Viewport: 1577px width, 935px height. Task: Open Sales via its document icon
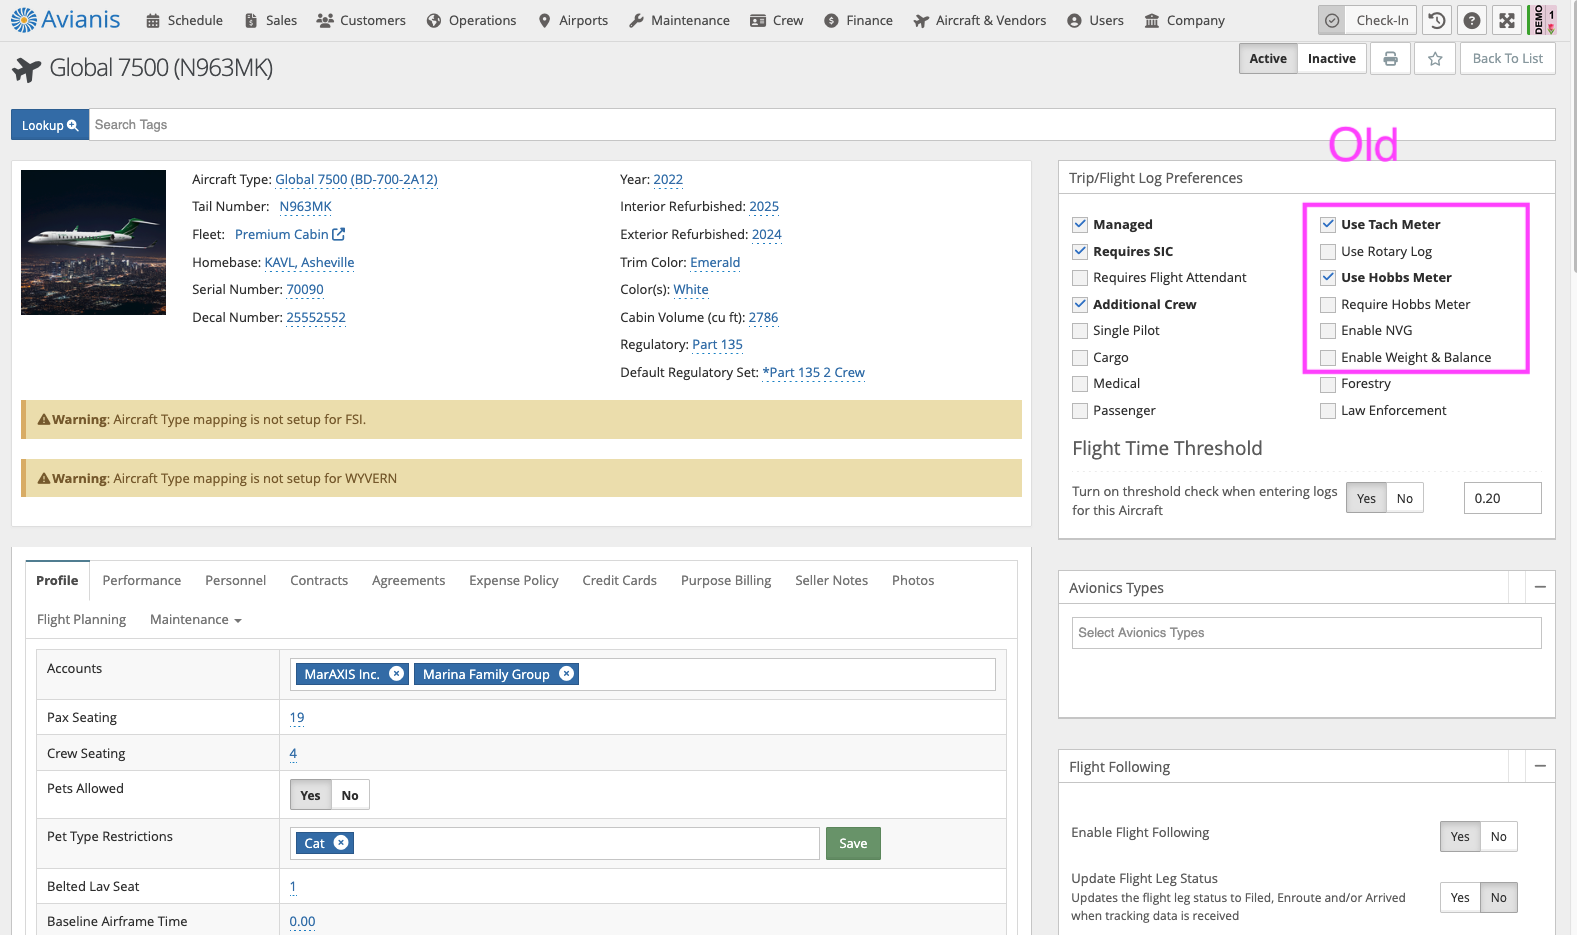pos(251,21)
